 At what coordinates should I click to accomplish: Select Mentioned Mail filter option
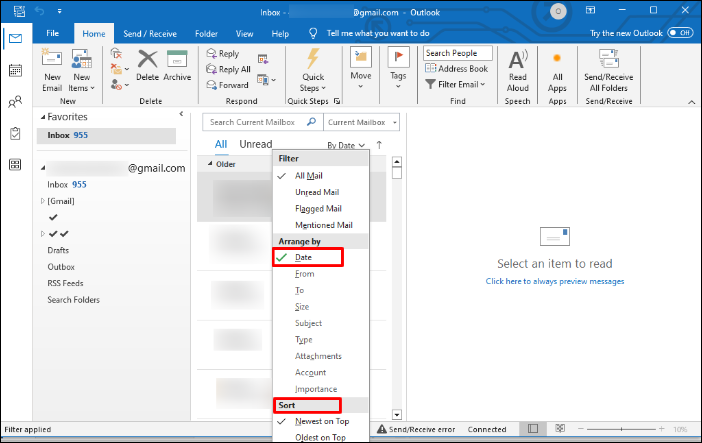pyautogui.click(x=321, y=225)
